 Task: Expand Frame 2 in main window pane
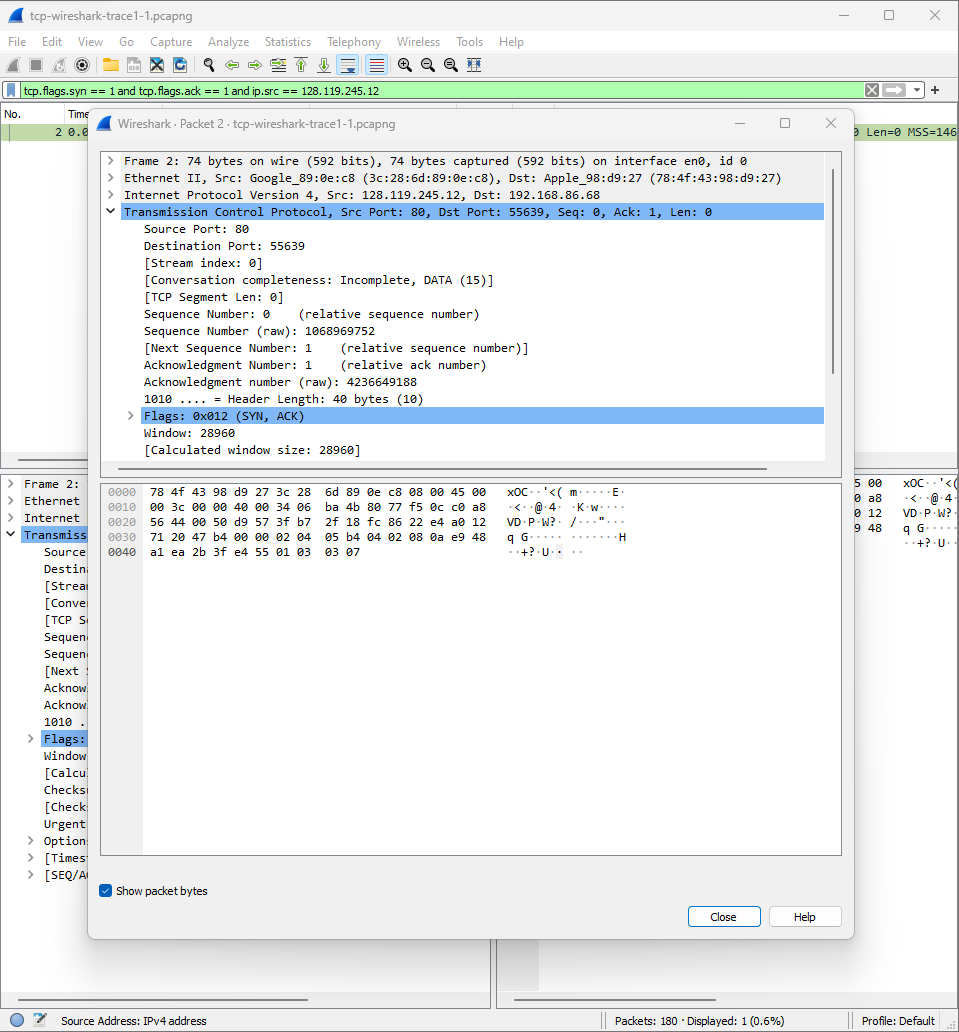[x=11, y=484]
